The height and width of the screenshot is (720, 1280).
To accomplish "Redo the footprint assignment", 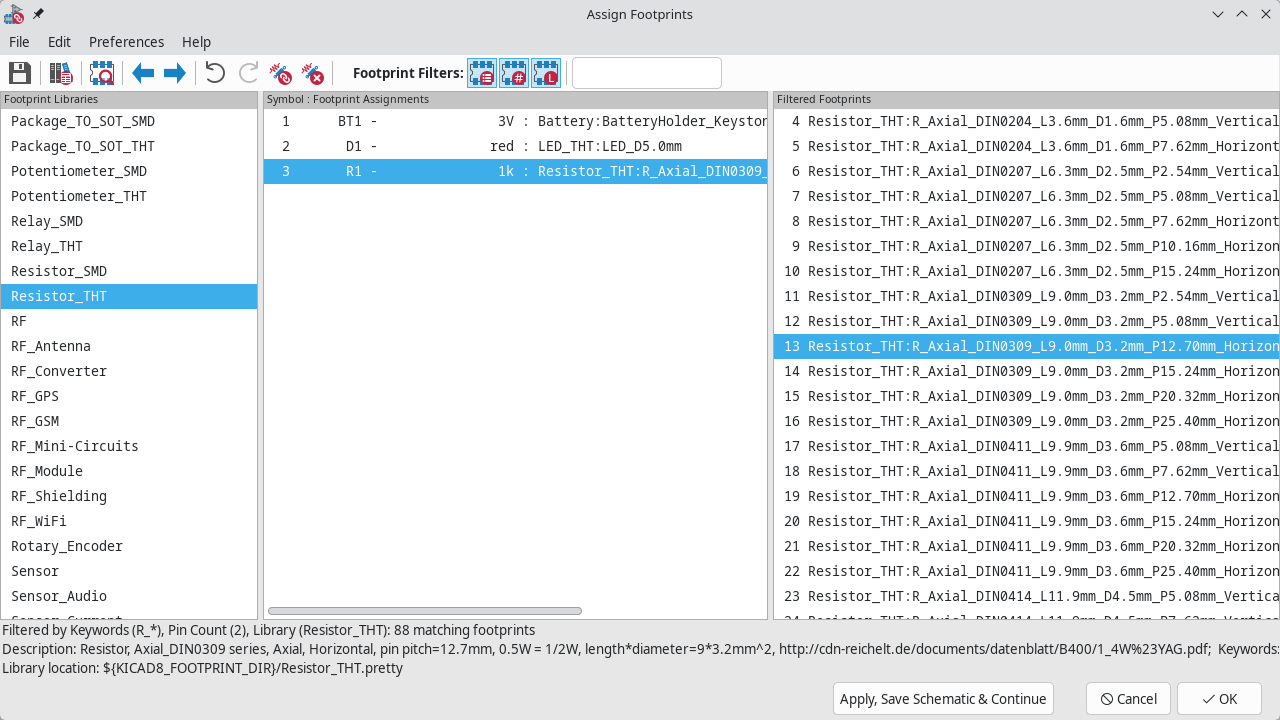I will 247,72.
